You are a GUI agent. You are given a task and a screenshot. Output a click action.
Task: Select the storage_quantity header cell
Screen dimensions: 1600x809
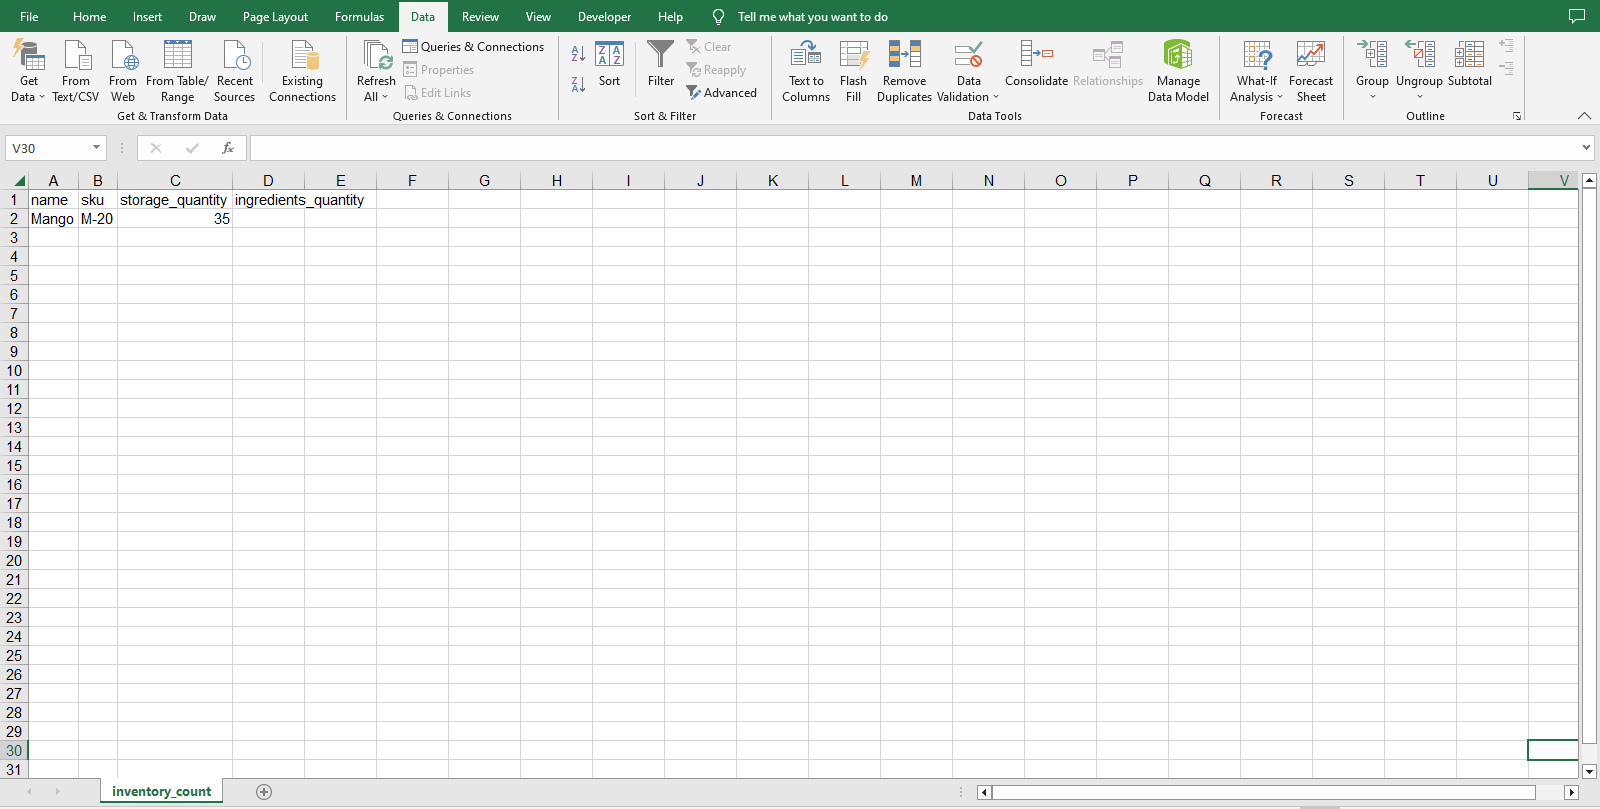pos(175,200)
